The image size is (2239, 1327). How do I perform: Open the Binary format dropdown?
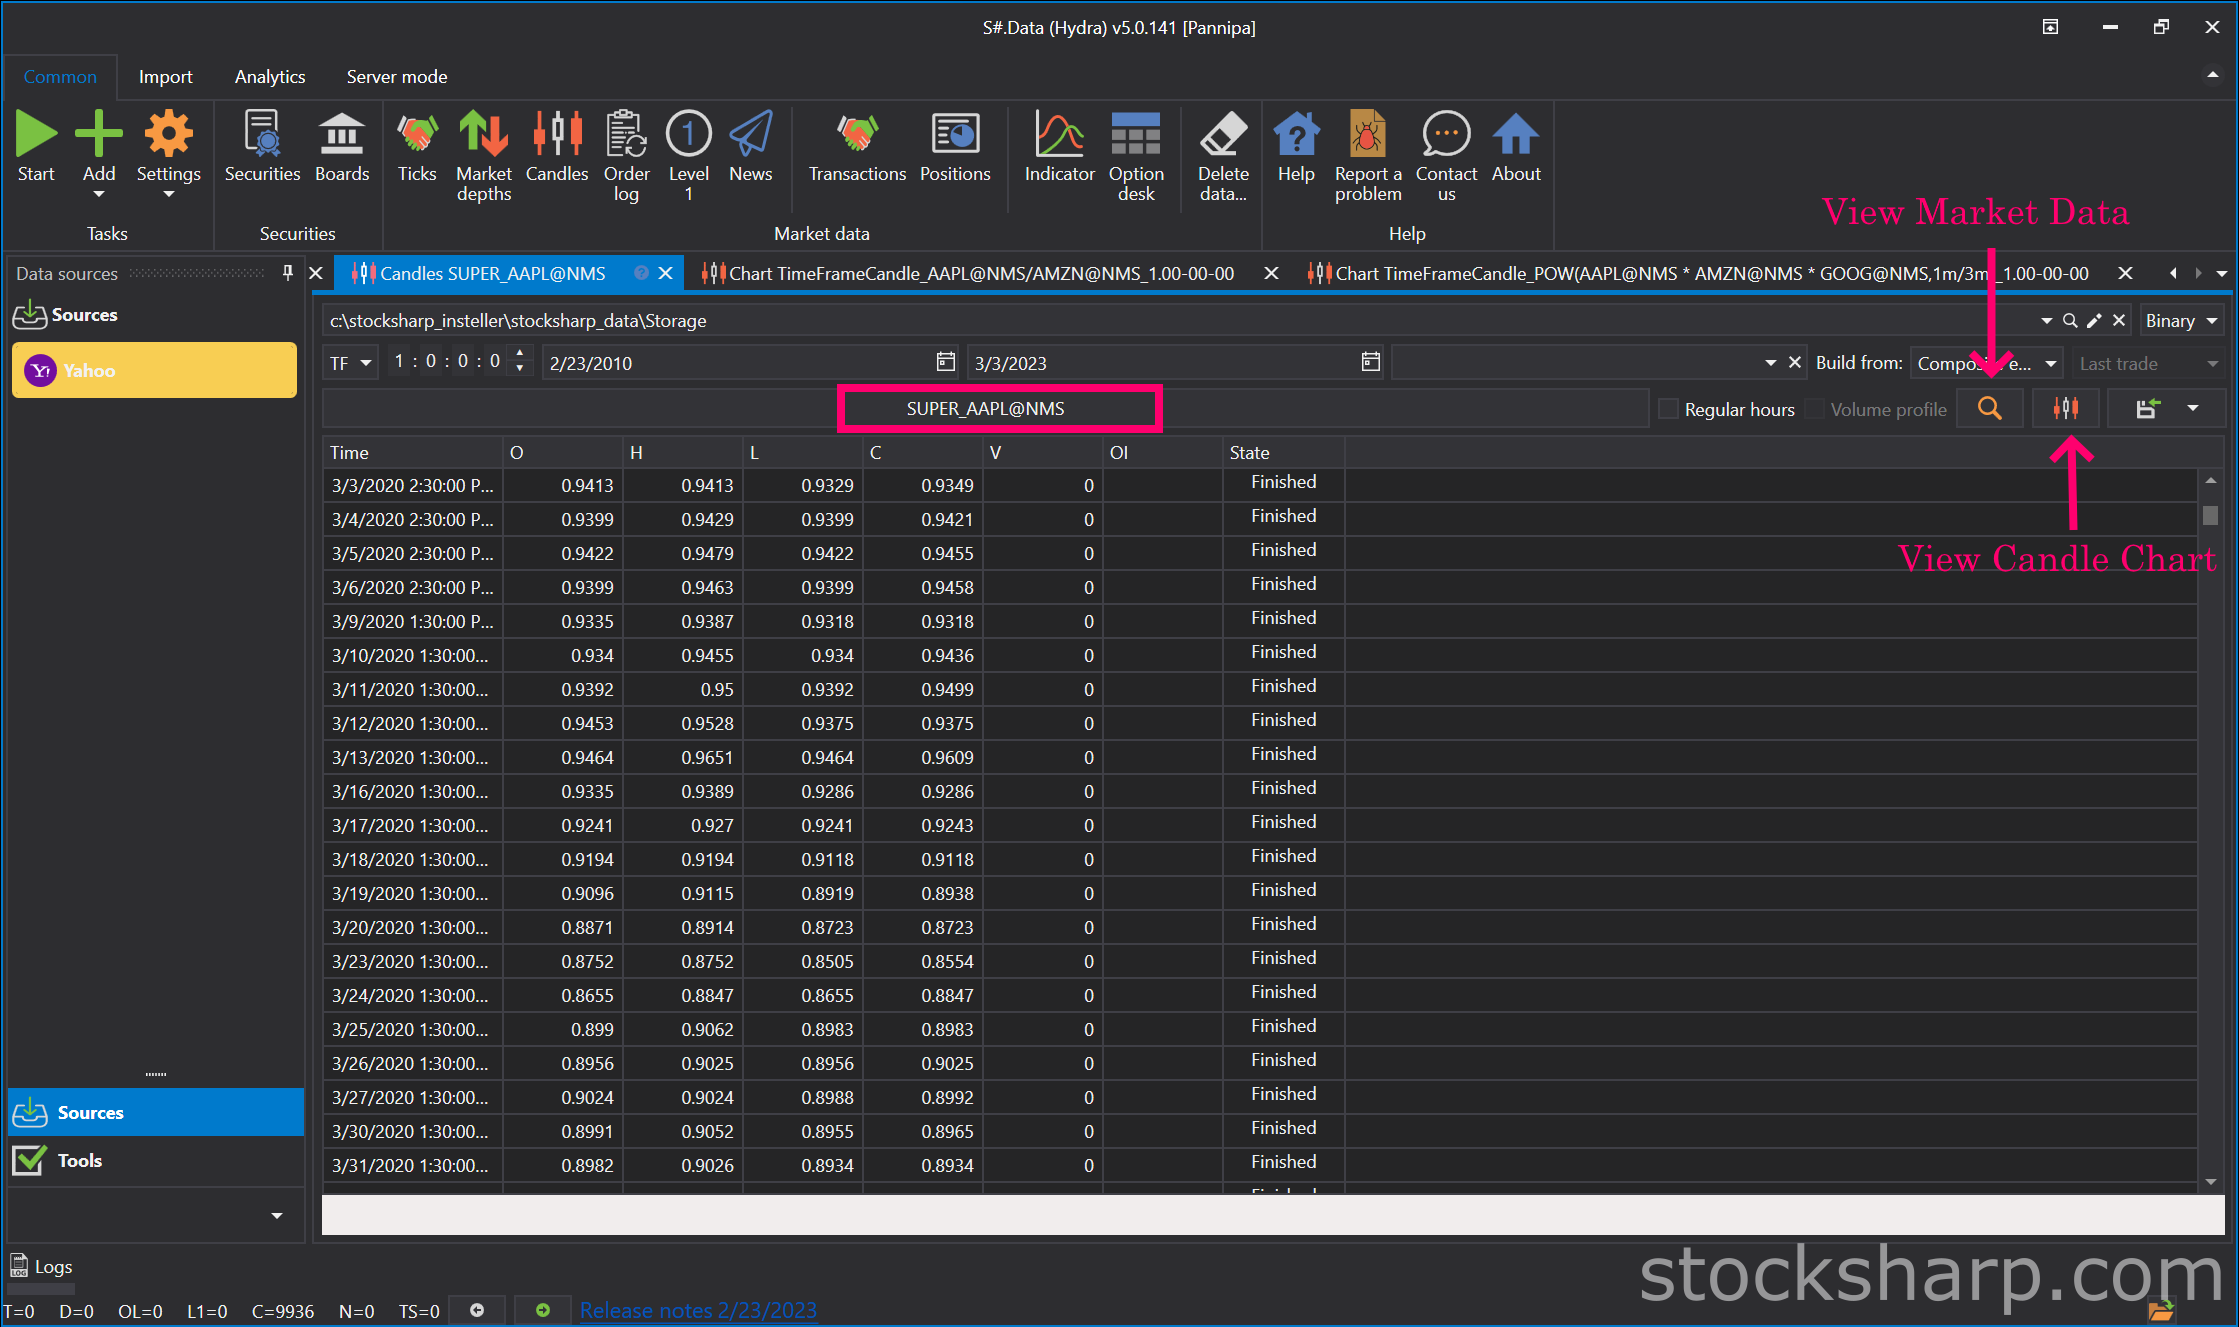tap(2181, 321)
